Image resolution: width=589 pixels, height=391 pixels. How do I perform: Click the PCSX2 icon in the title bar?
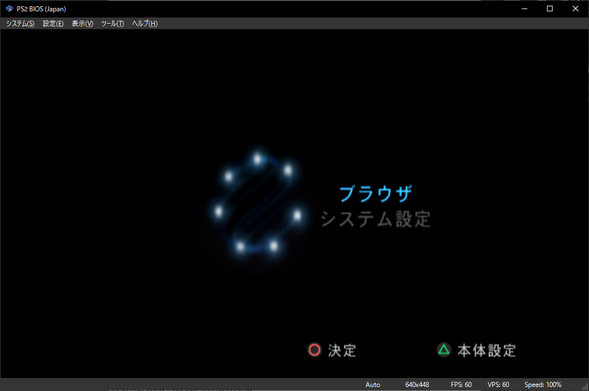9,8
